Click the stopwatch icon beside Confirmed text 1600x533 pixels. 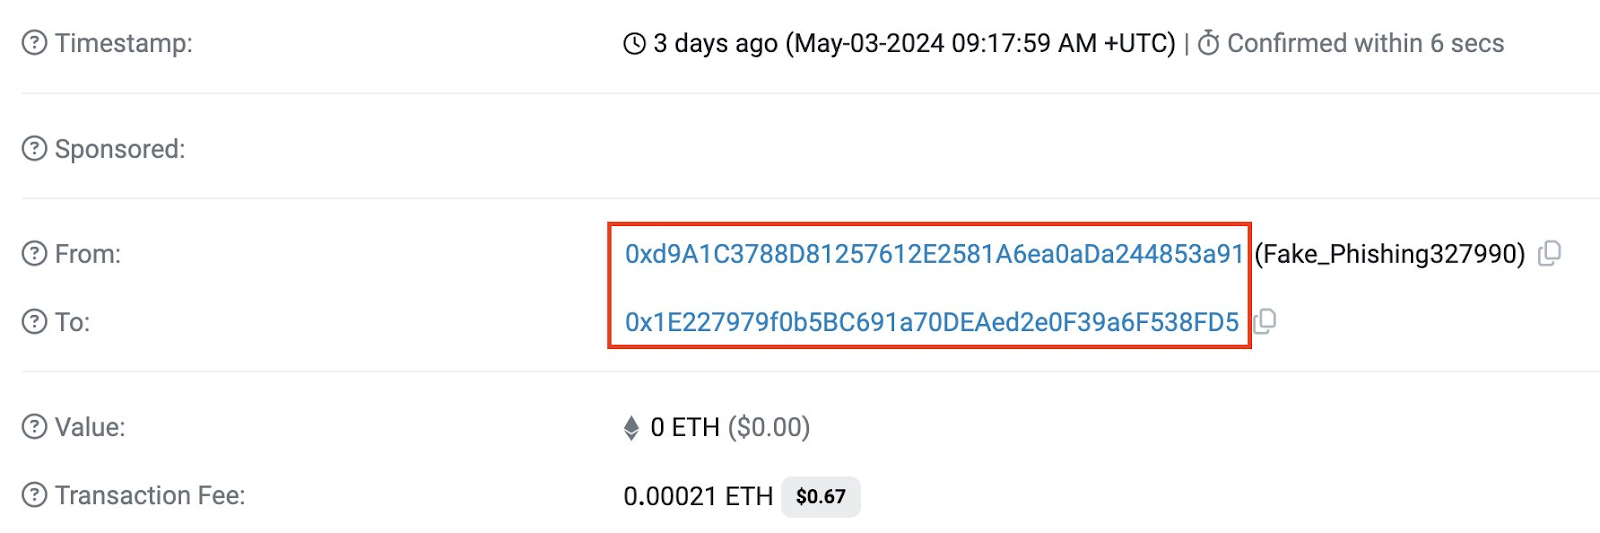1208,43
